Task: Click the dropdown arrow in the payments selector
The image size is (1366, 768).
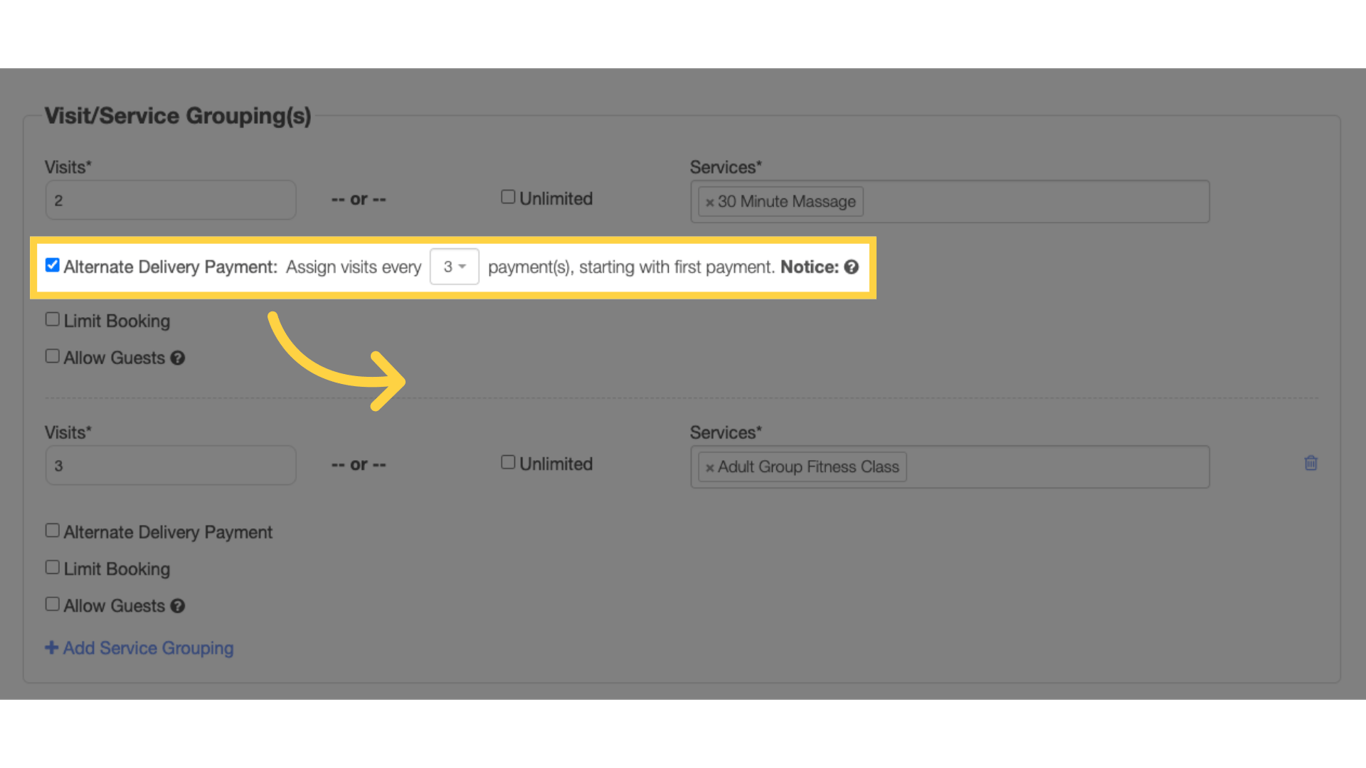Action: (463, 266)
